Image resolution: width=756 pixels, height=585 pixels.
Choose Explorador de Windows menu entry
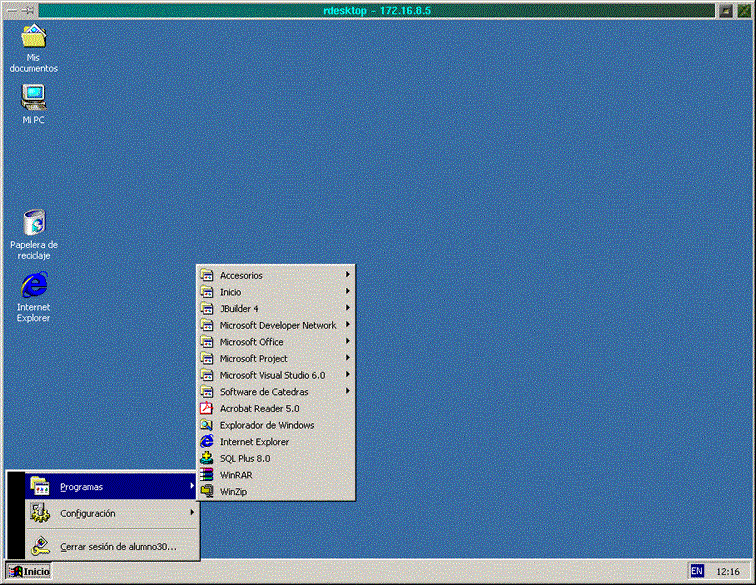(x=276, y=425)
